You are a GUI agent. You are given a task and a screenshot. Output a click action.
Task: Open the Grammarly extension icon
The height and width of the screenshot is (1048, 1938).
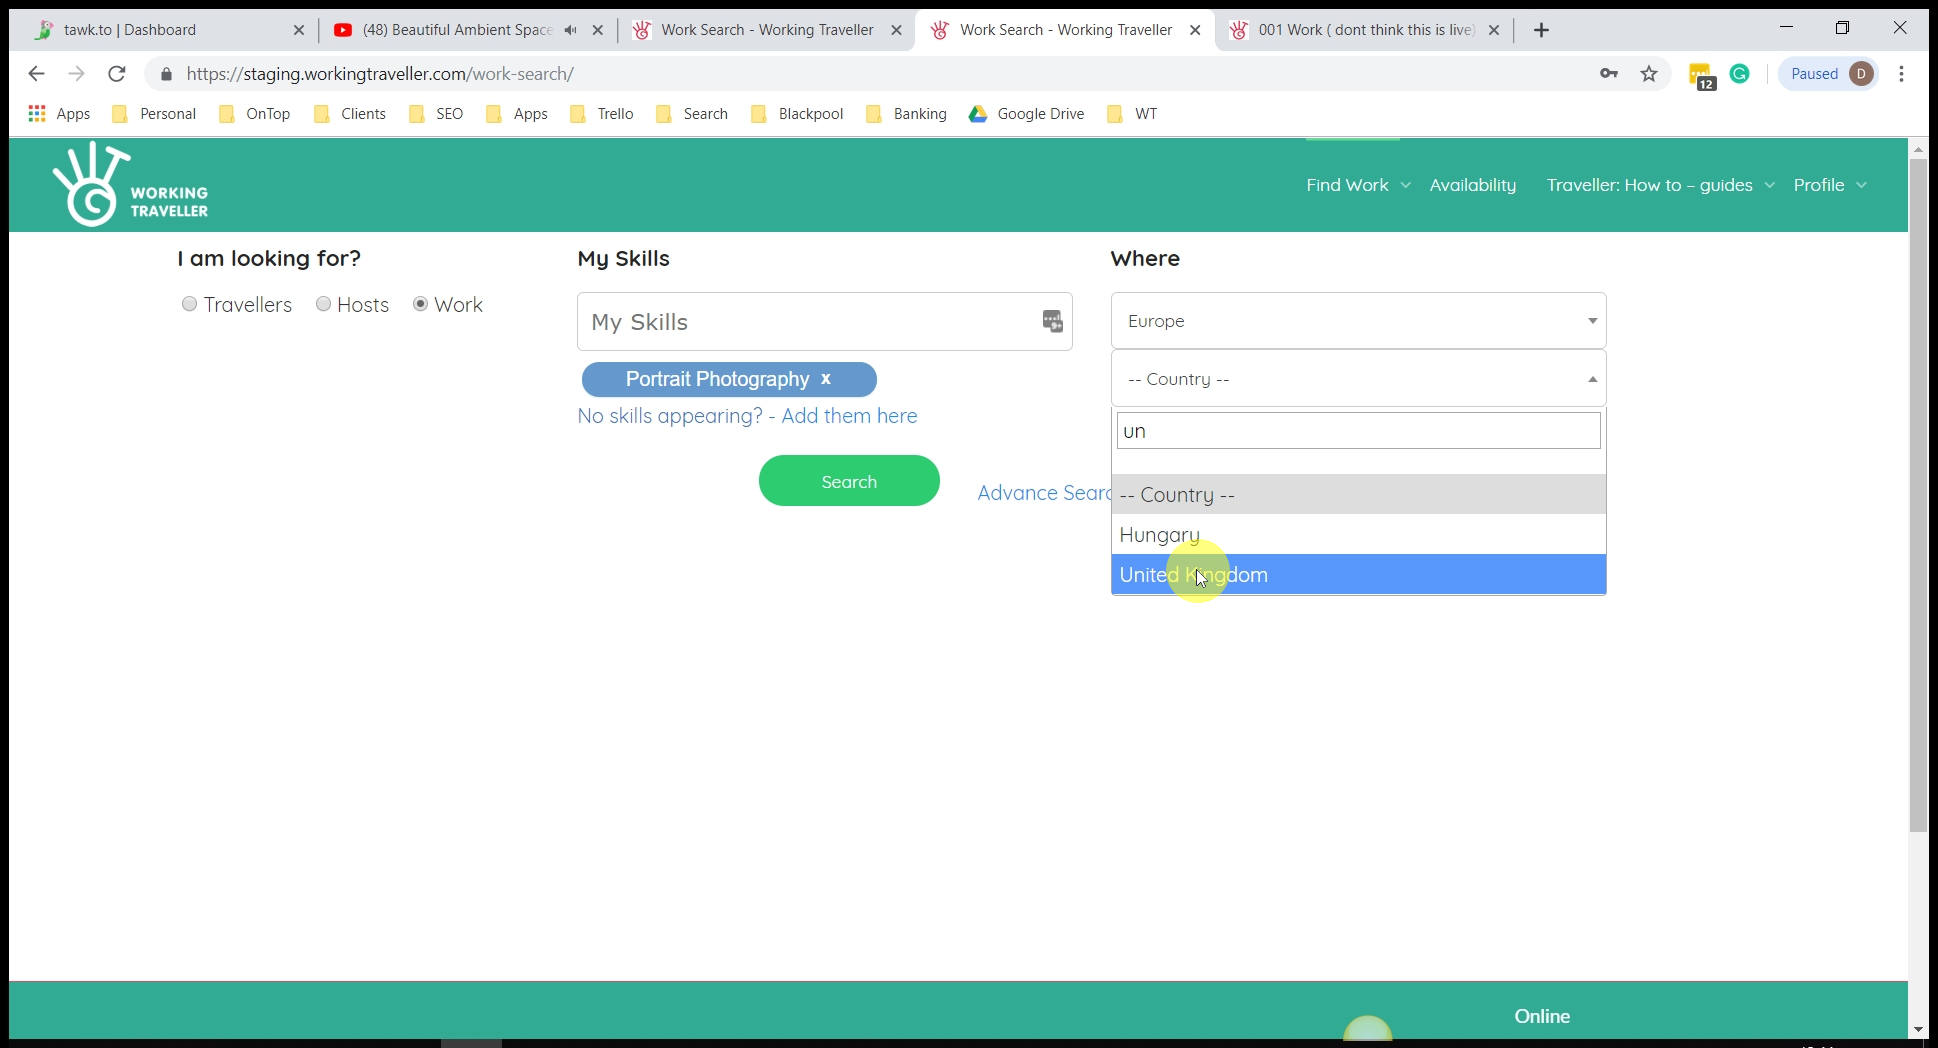coord(1740,74)
